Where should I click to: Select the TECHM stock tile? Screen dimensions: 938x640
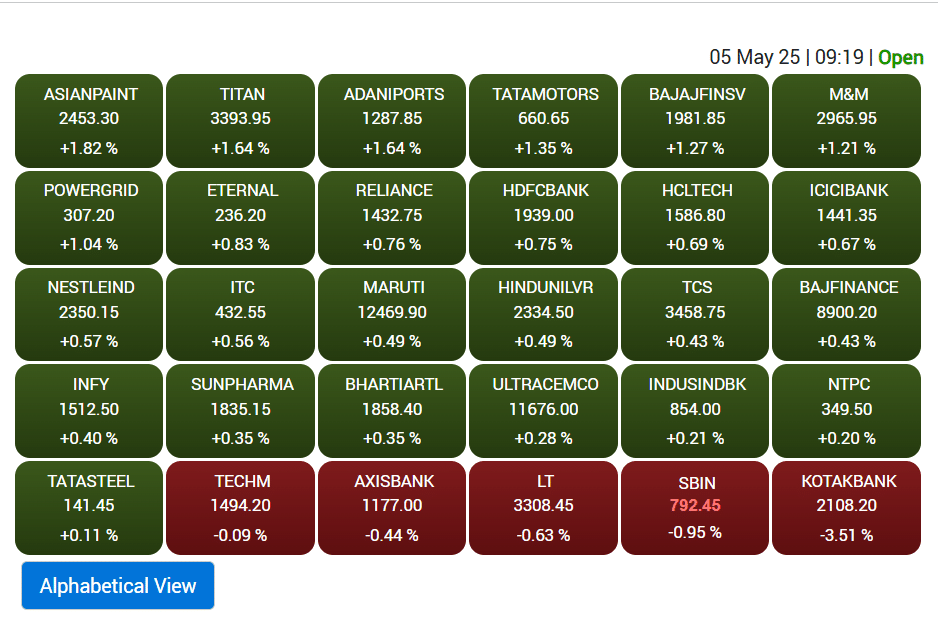click(240, 508)
